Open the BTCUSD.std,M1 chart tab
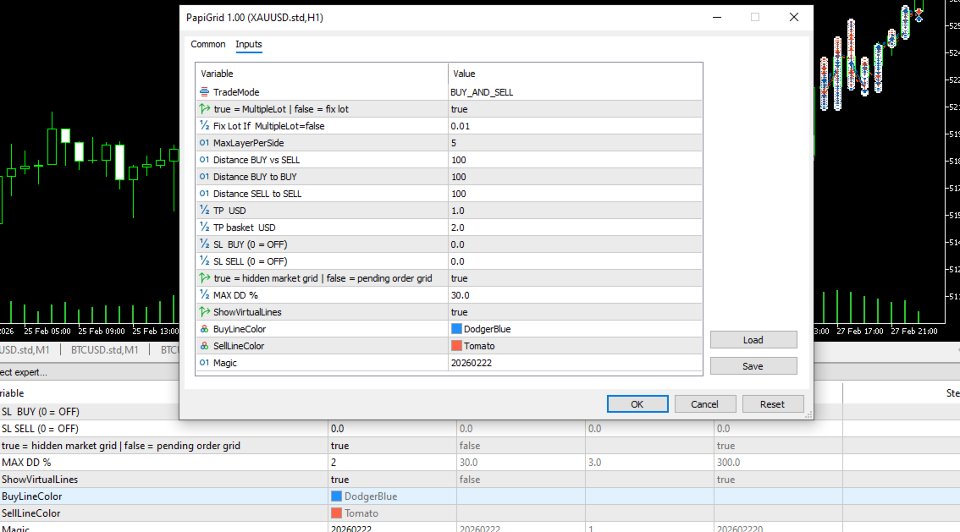Image resolution: width=960 pixels, height=532 pixels. 105,350
